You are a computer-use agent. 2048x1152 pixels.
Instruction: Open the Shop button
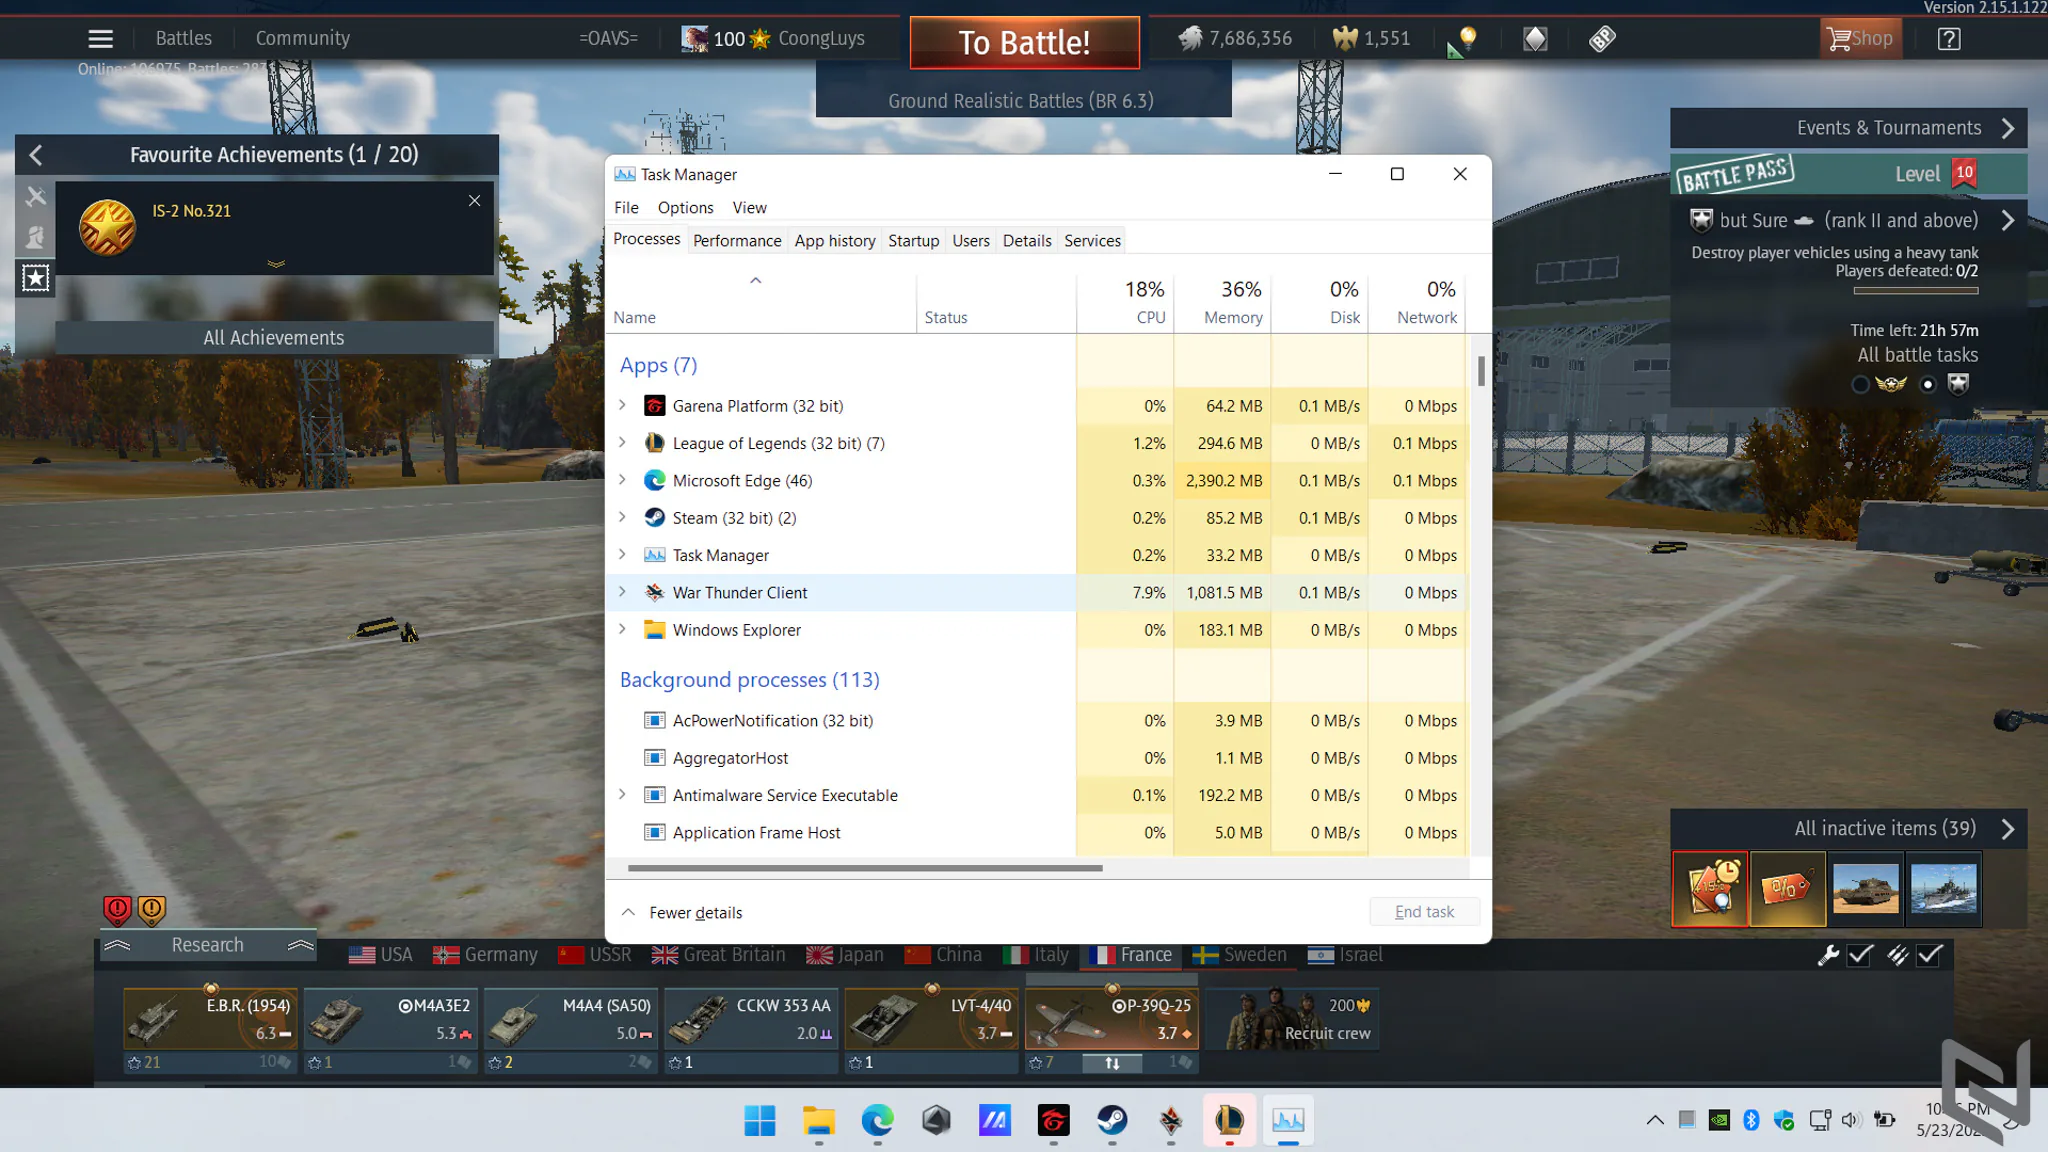tap(1860, 39)
